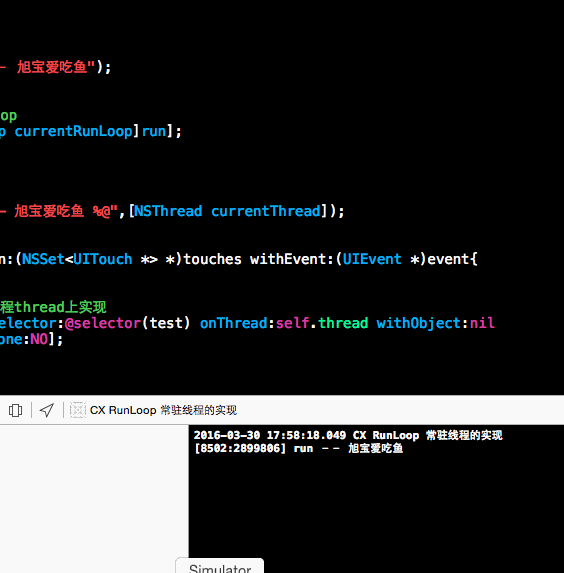Place cursor on currentRunLoop in the code
This screenshot has height=573, width=564.
click(73, 131)
